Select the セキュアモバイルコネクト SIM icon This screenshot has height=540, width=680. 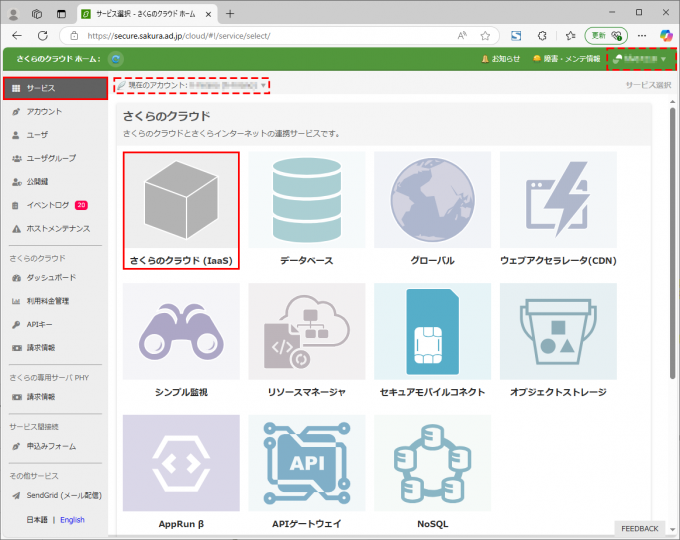click(x=432, y=332)
